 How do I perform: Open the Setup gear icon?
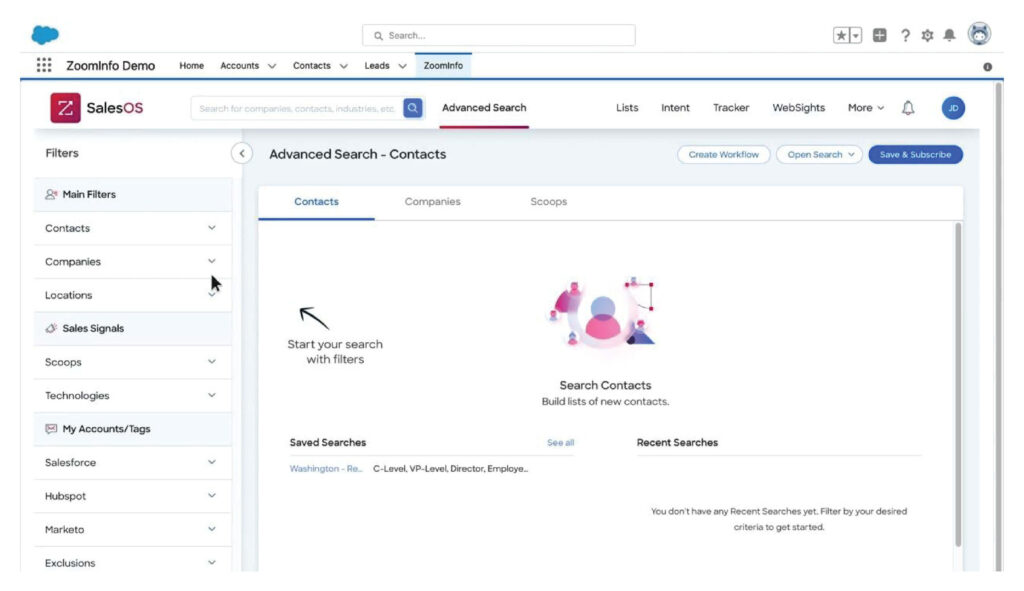click(927, 35)
